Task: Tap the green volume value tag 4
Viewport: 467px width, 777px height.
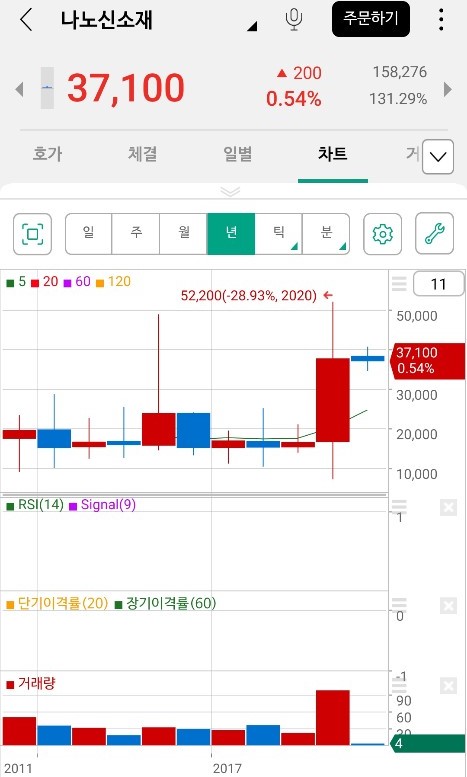Action: 428,743
